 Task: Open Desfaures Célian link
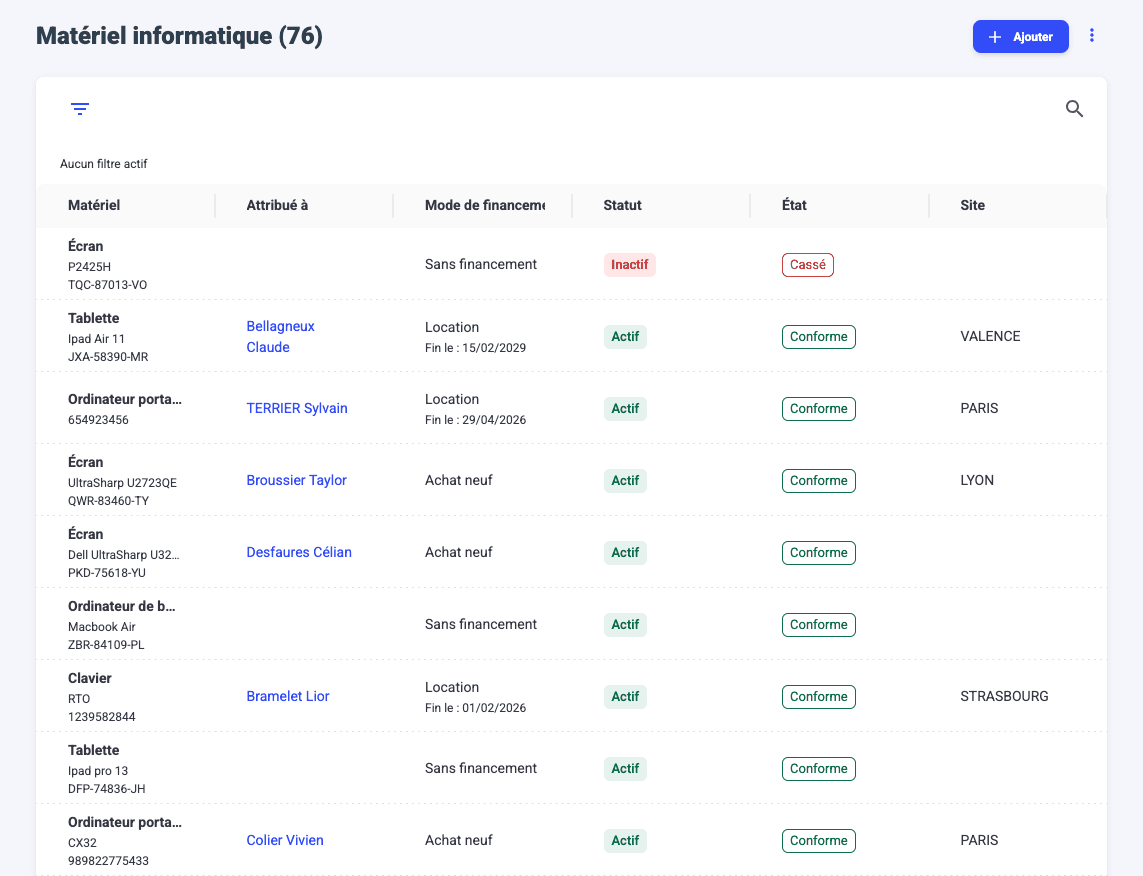click(x=299, y=552)
